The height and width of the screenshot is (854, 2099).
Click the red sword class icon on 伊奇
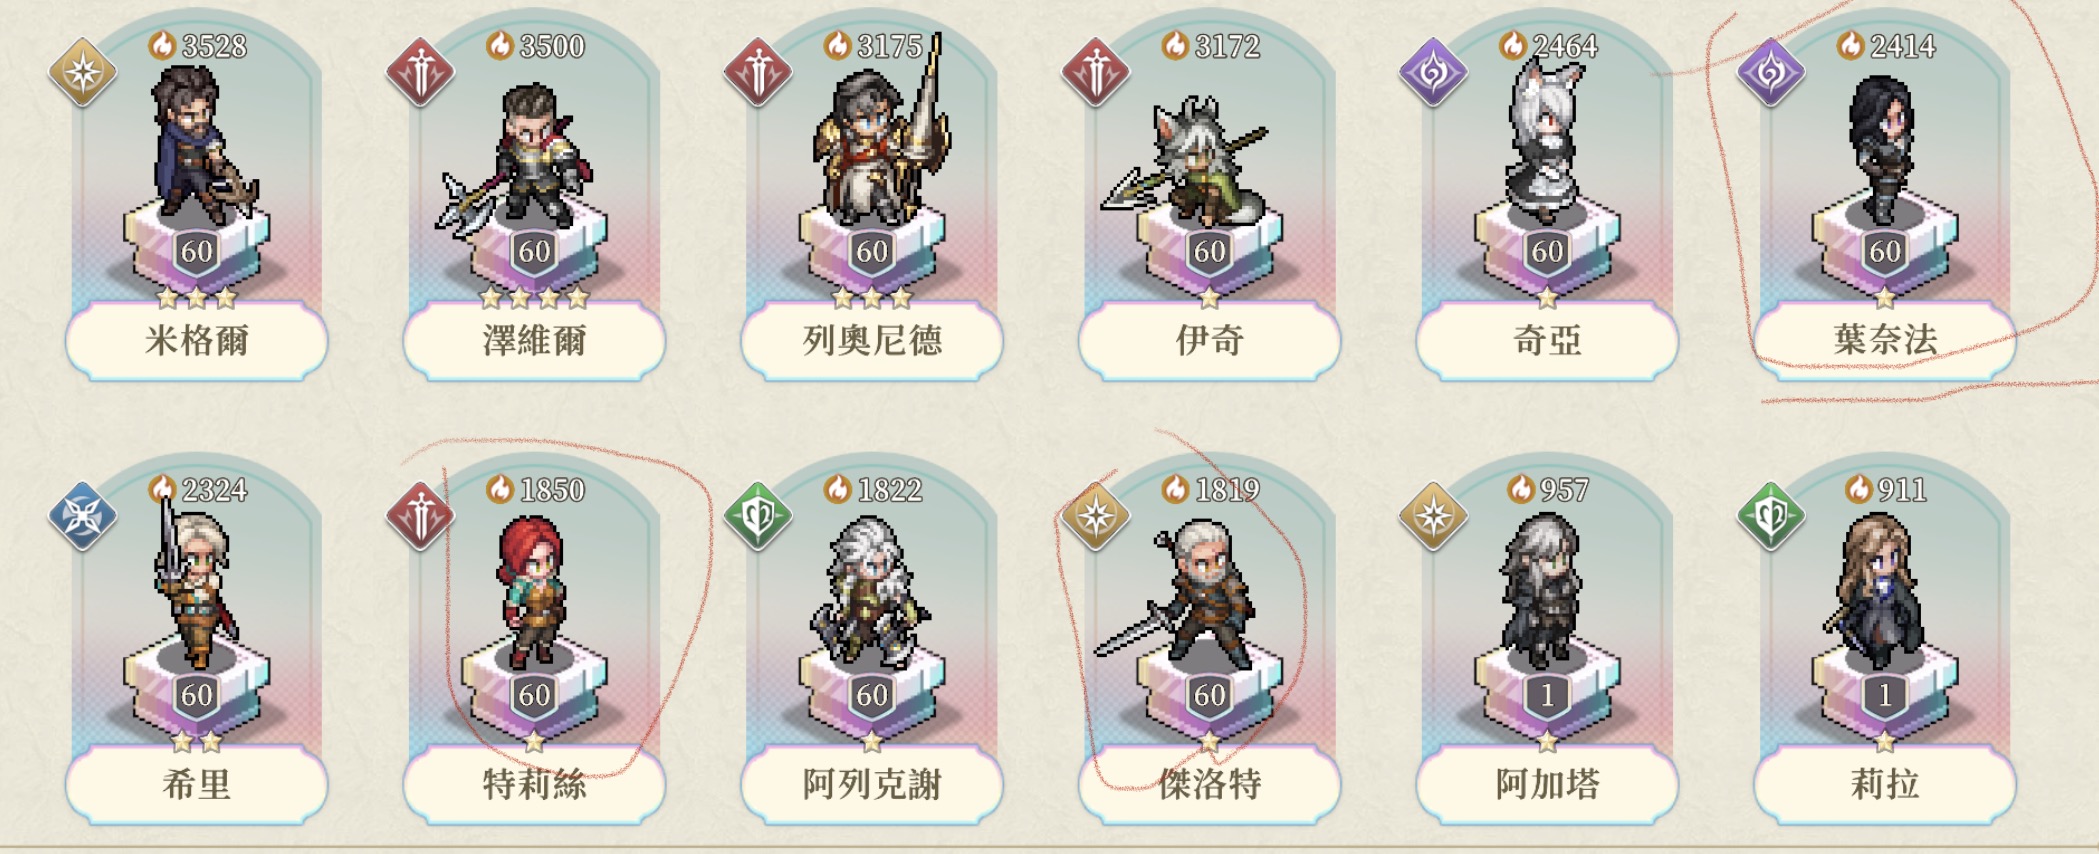pos(1096,72)
